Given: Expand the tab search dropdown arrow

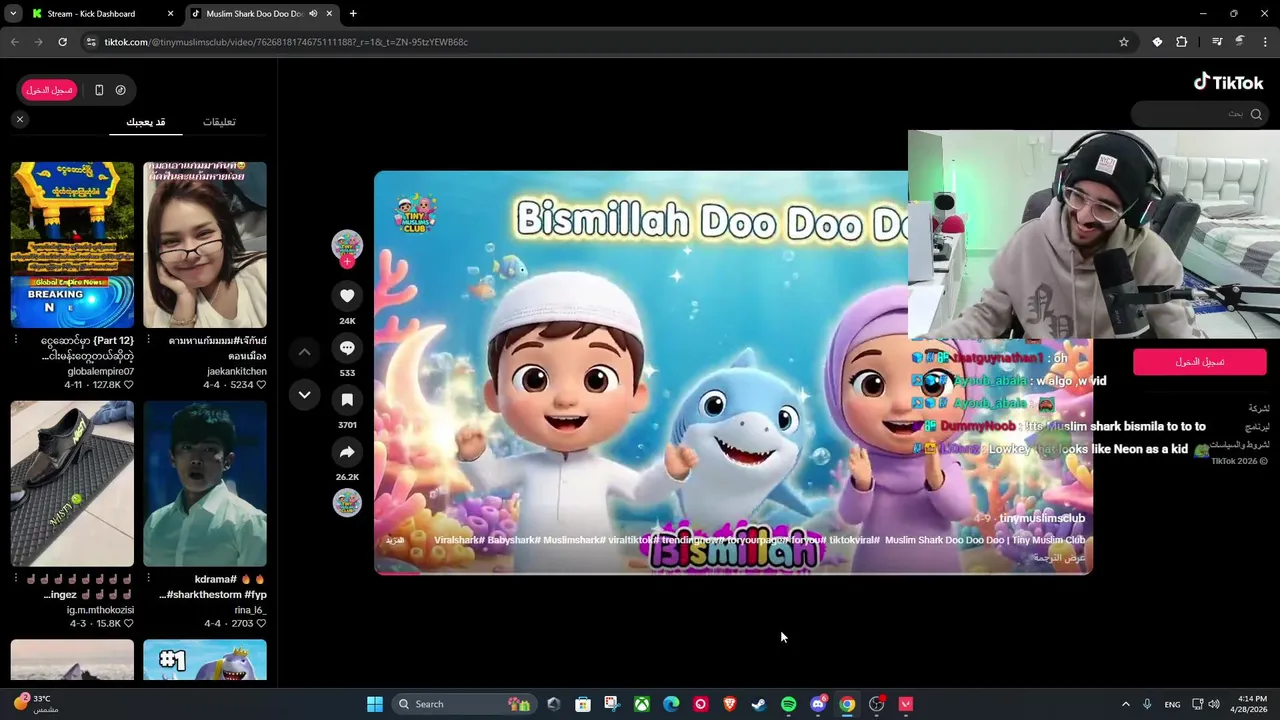Looking at the screenshot, I should (13, 14).
